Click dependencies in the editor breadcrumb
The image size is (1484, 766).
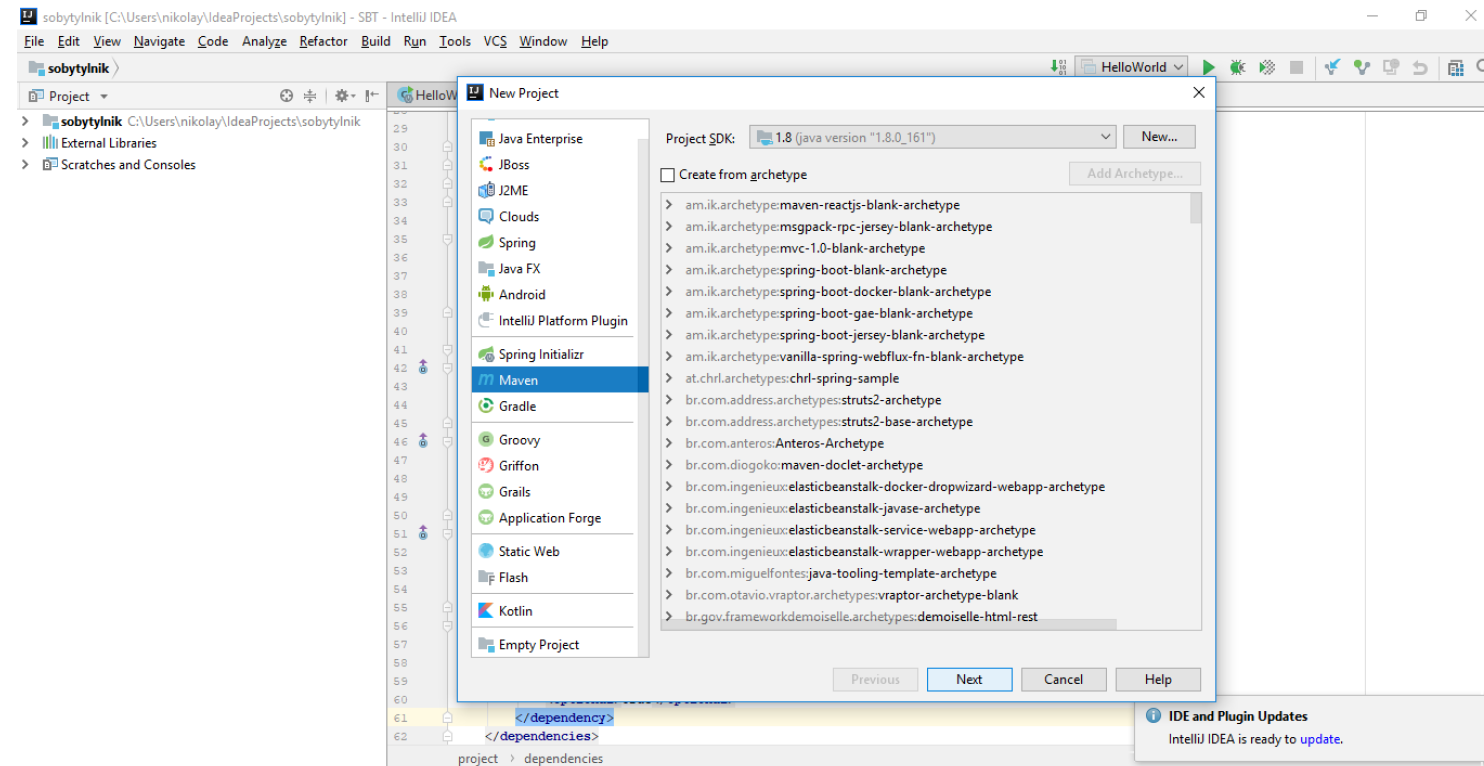point(563,758)
